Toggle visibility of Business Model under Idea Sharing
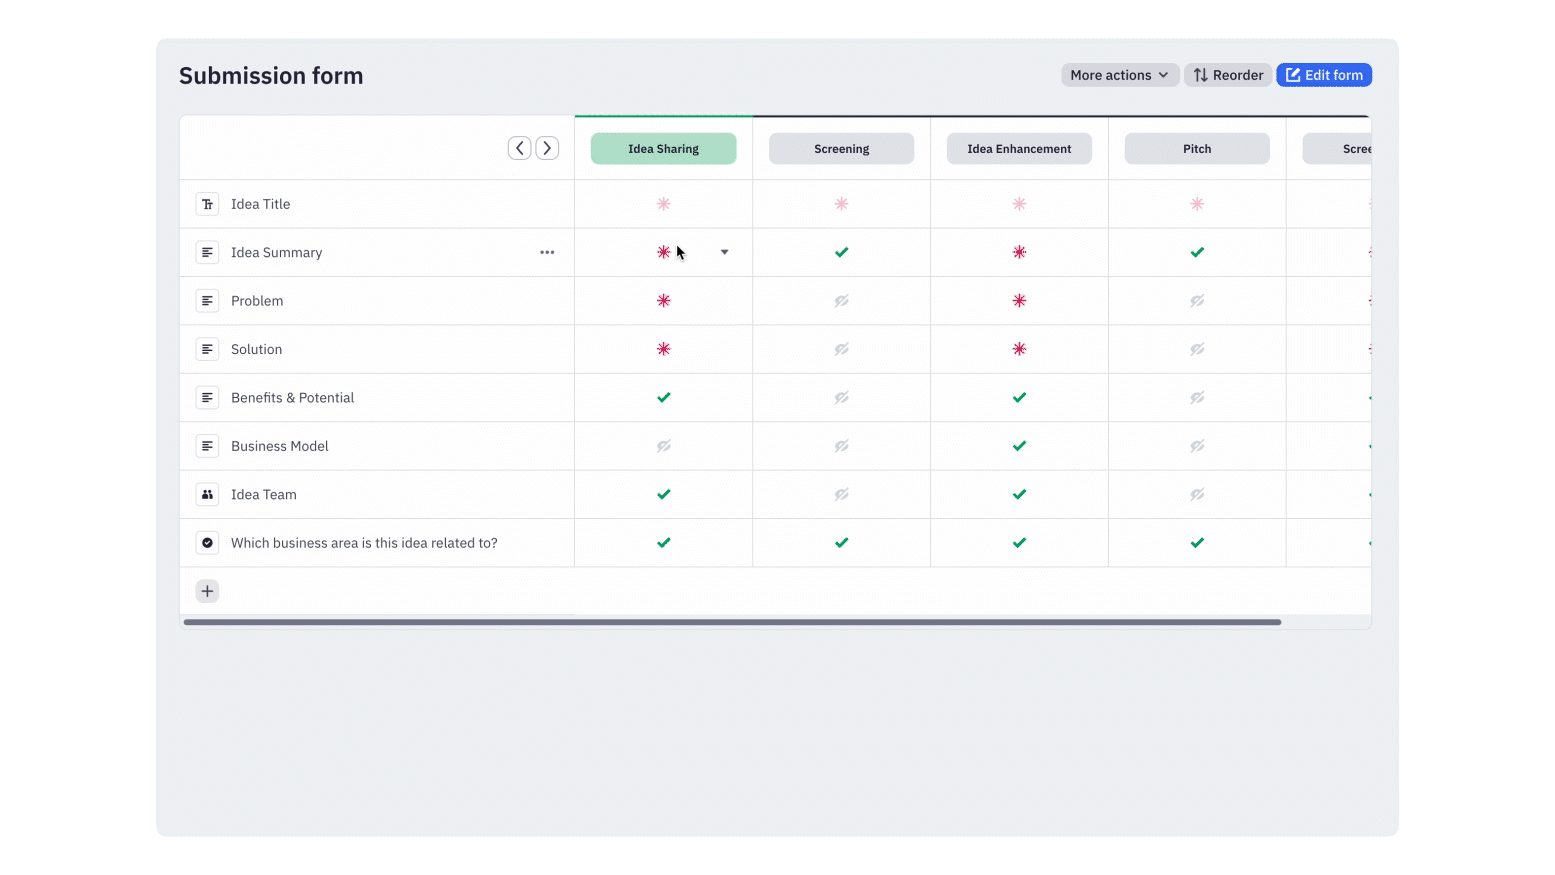 [663, 446]
